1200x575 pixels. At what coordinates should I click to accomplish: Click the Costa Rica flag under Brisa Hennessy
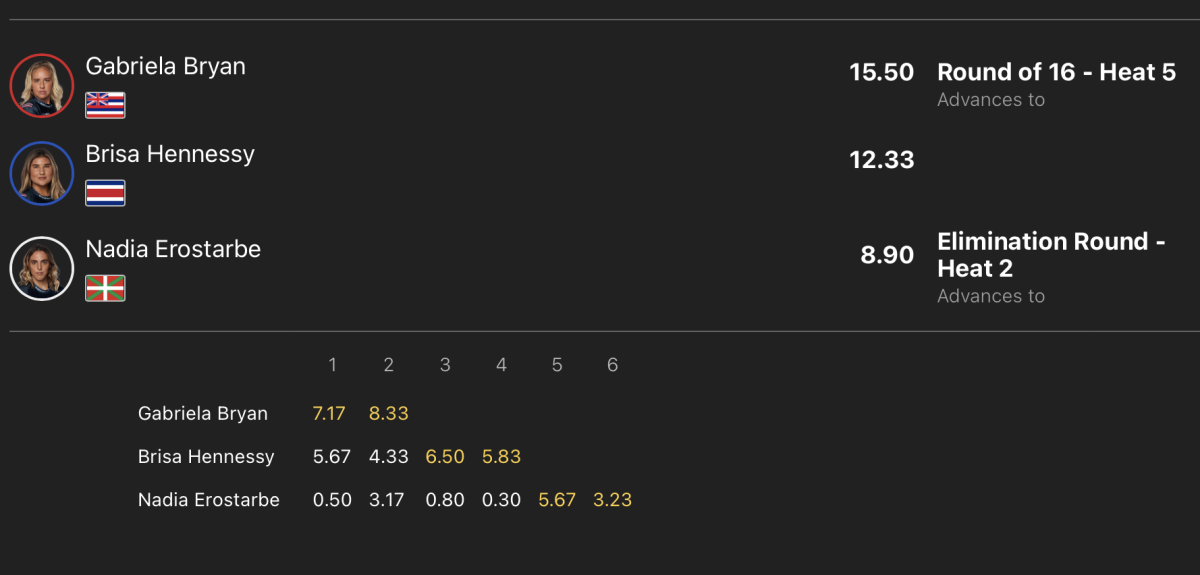pos(105,193)
